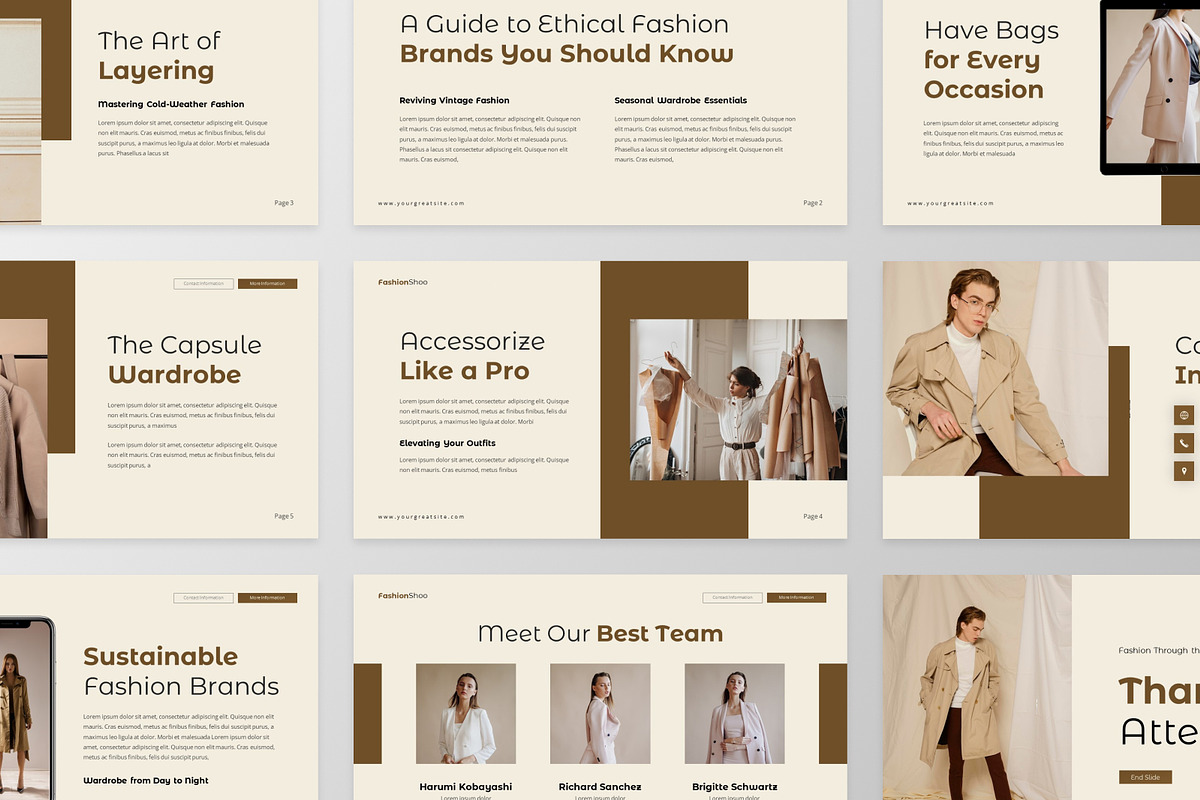Click 'Mastering Cold-Weather Fashion' subheading
Screen dimensions: 1200x800
coord(171,104)
